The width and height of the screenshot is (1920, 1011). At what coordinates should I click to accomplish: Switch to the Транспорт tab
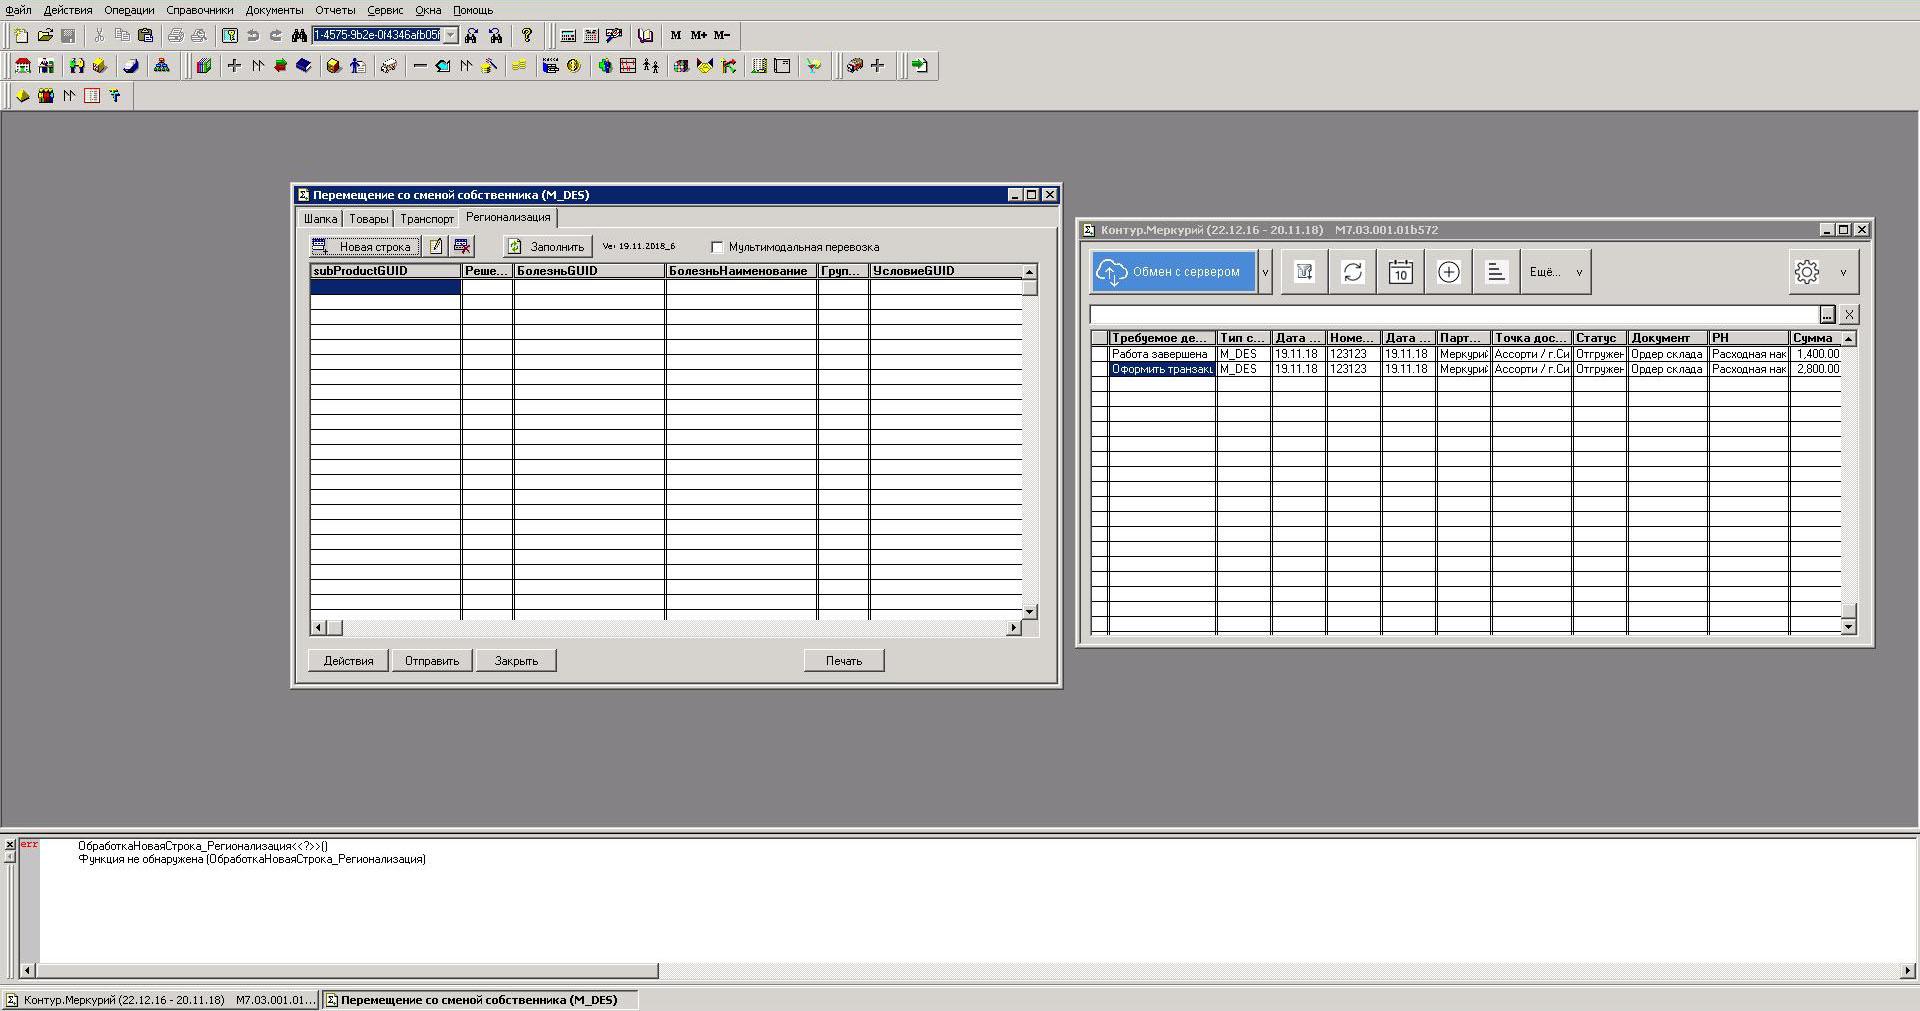pos(427,219)
